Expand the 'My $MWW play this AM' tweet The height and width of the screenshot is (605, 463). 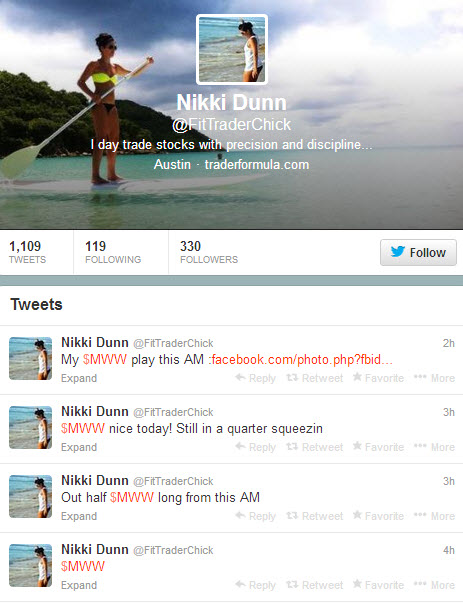[x=79, y=378]
